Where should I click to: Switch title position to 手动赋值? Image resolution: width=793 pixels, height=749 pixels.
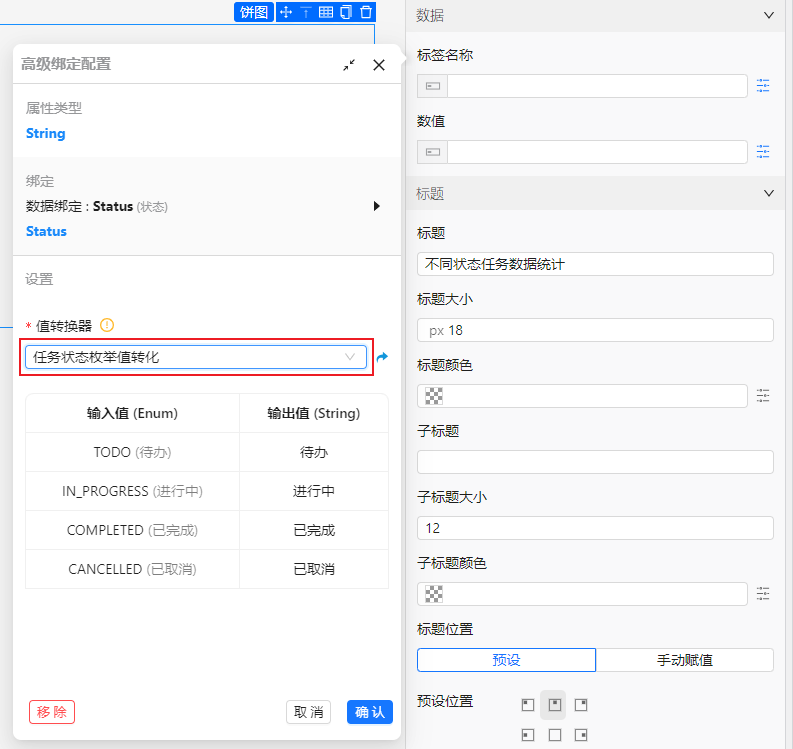pos(684,660)
